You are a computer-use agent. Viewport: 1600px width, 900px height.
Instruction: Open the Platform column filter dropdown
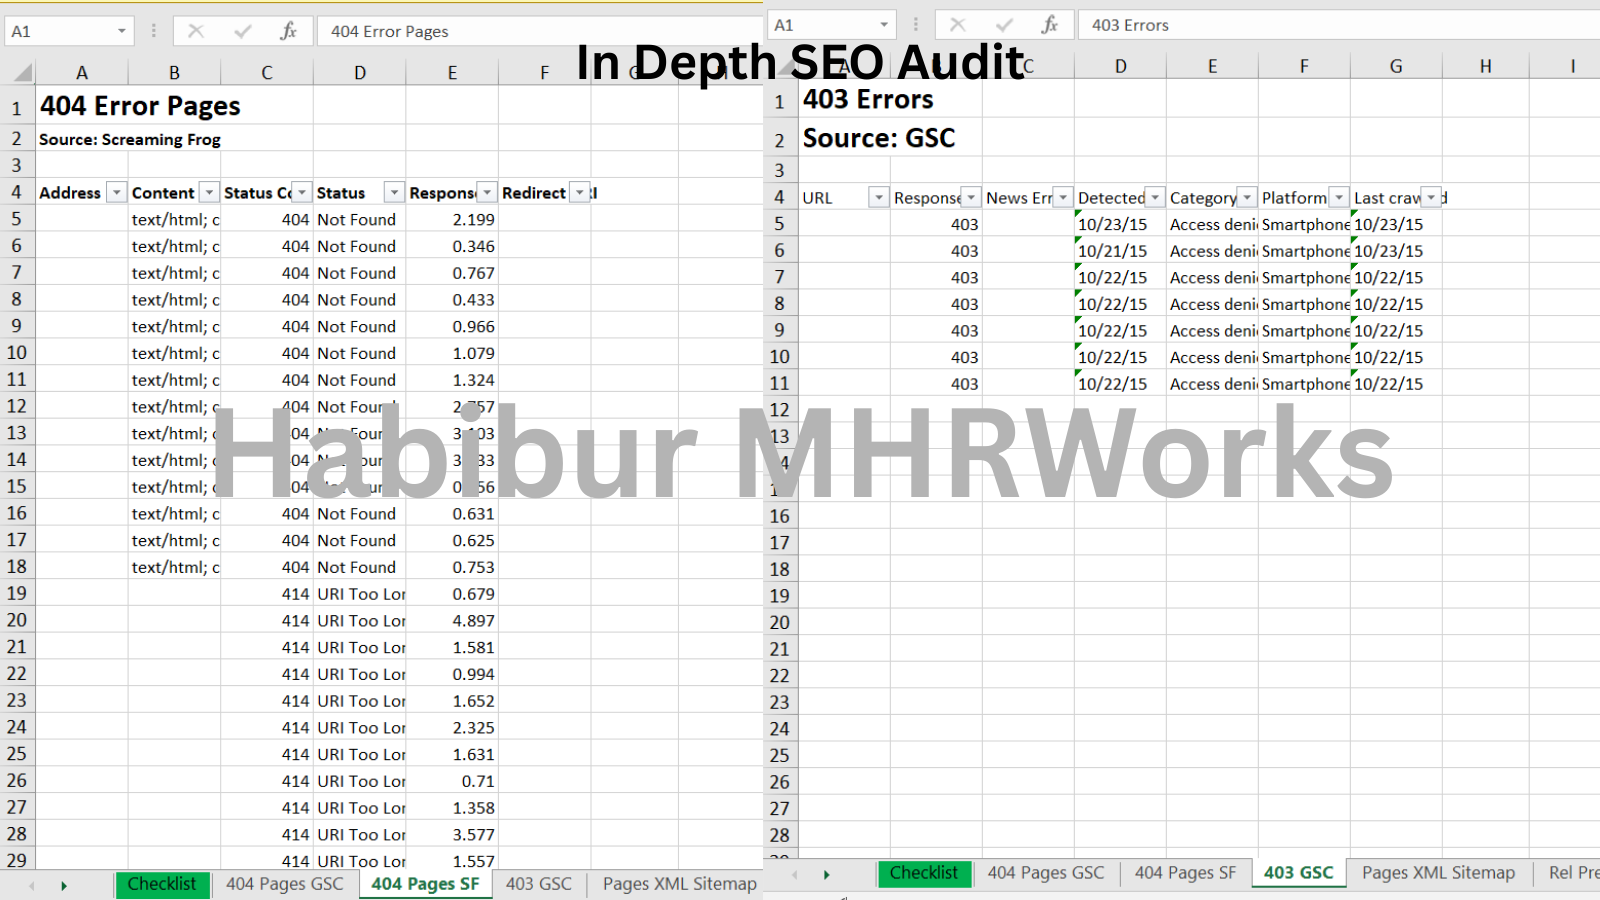tap(1338, 198)
